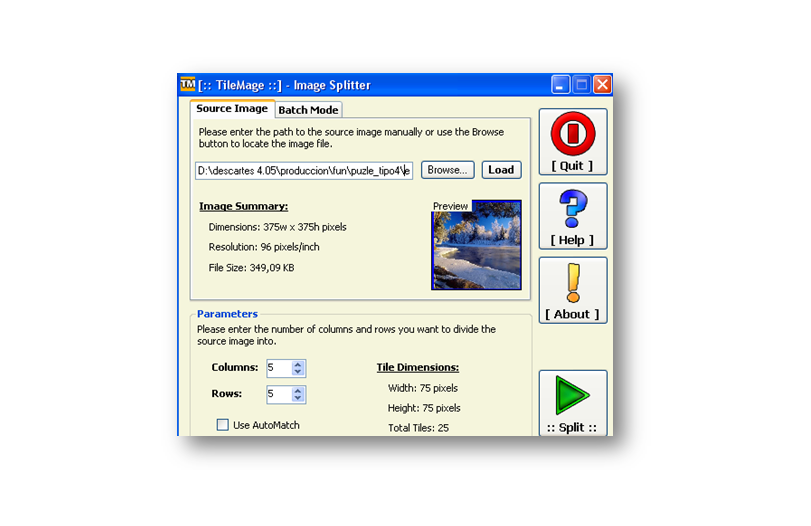The image size is (811, 526).
Task: Click inside the Columns value field
Action: pos(279,368)
